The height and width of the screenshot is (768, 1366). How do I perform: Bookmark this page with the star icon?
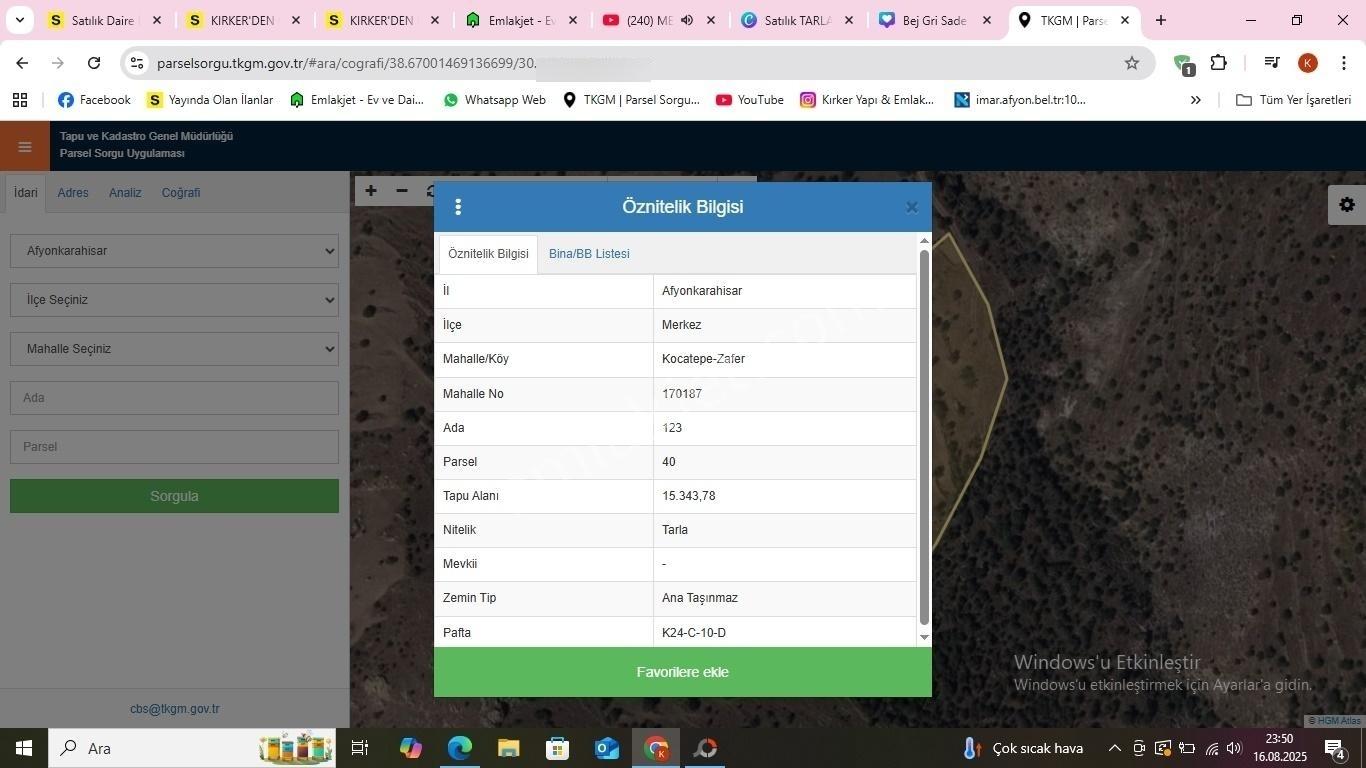tap(1132, 63)
